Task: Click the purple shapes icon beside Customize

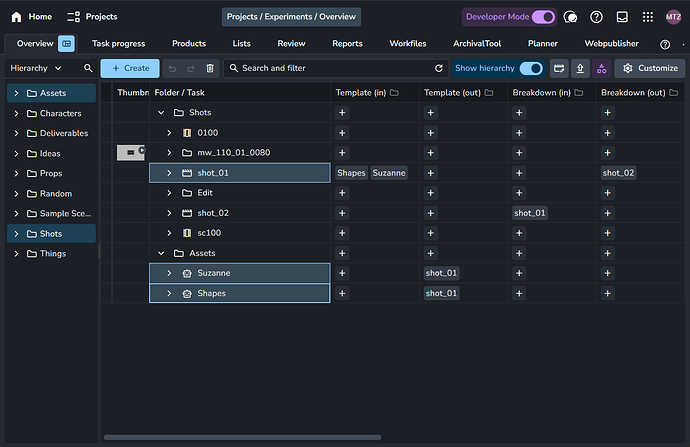Action: click(x=601, y=68)
